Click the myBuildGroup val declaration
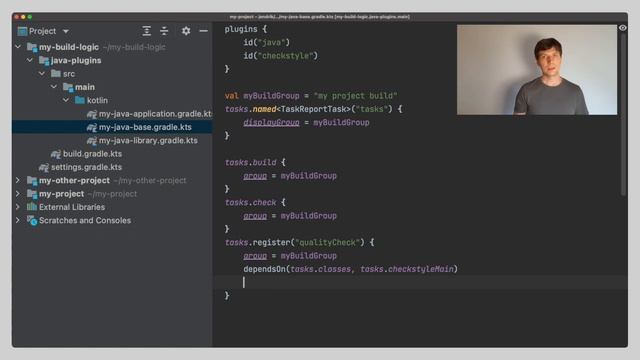 (271, 96)
